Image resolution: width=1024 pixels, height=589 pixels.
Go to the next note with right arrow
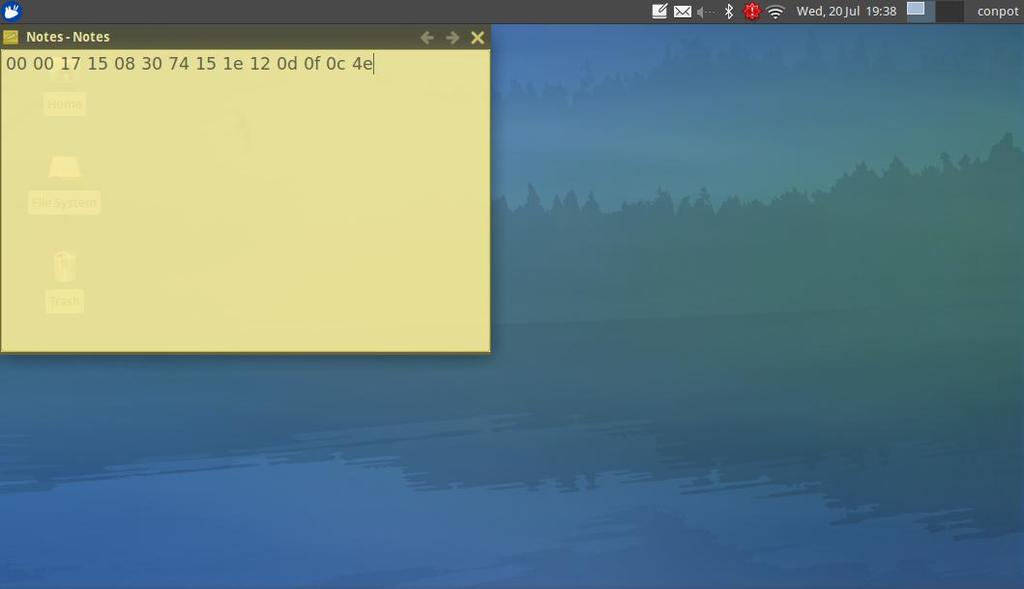[x=452, y=38]
